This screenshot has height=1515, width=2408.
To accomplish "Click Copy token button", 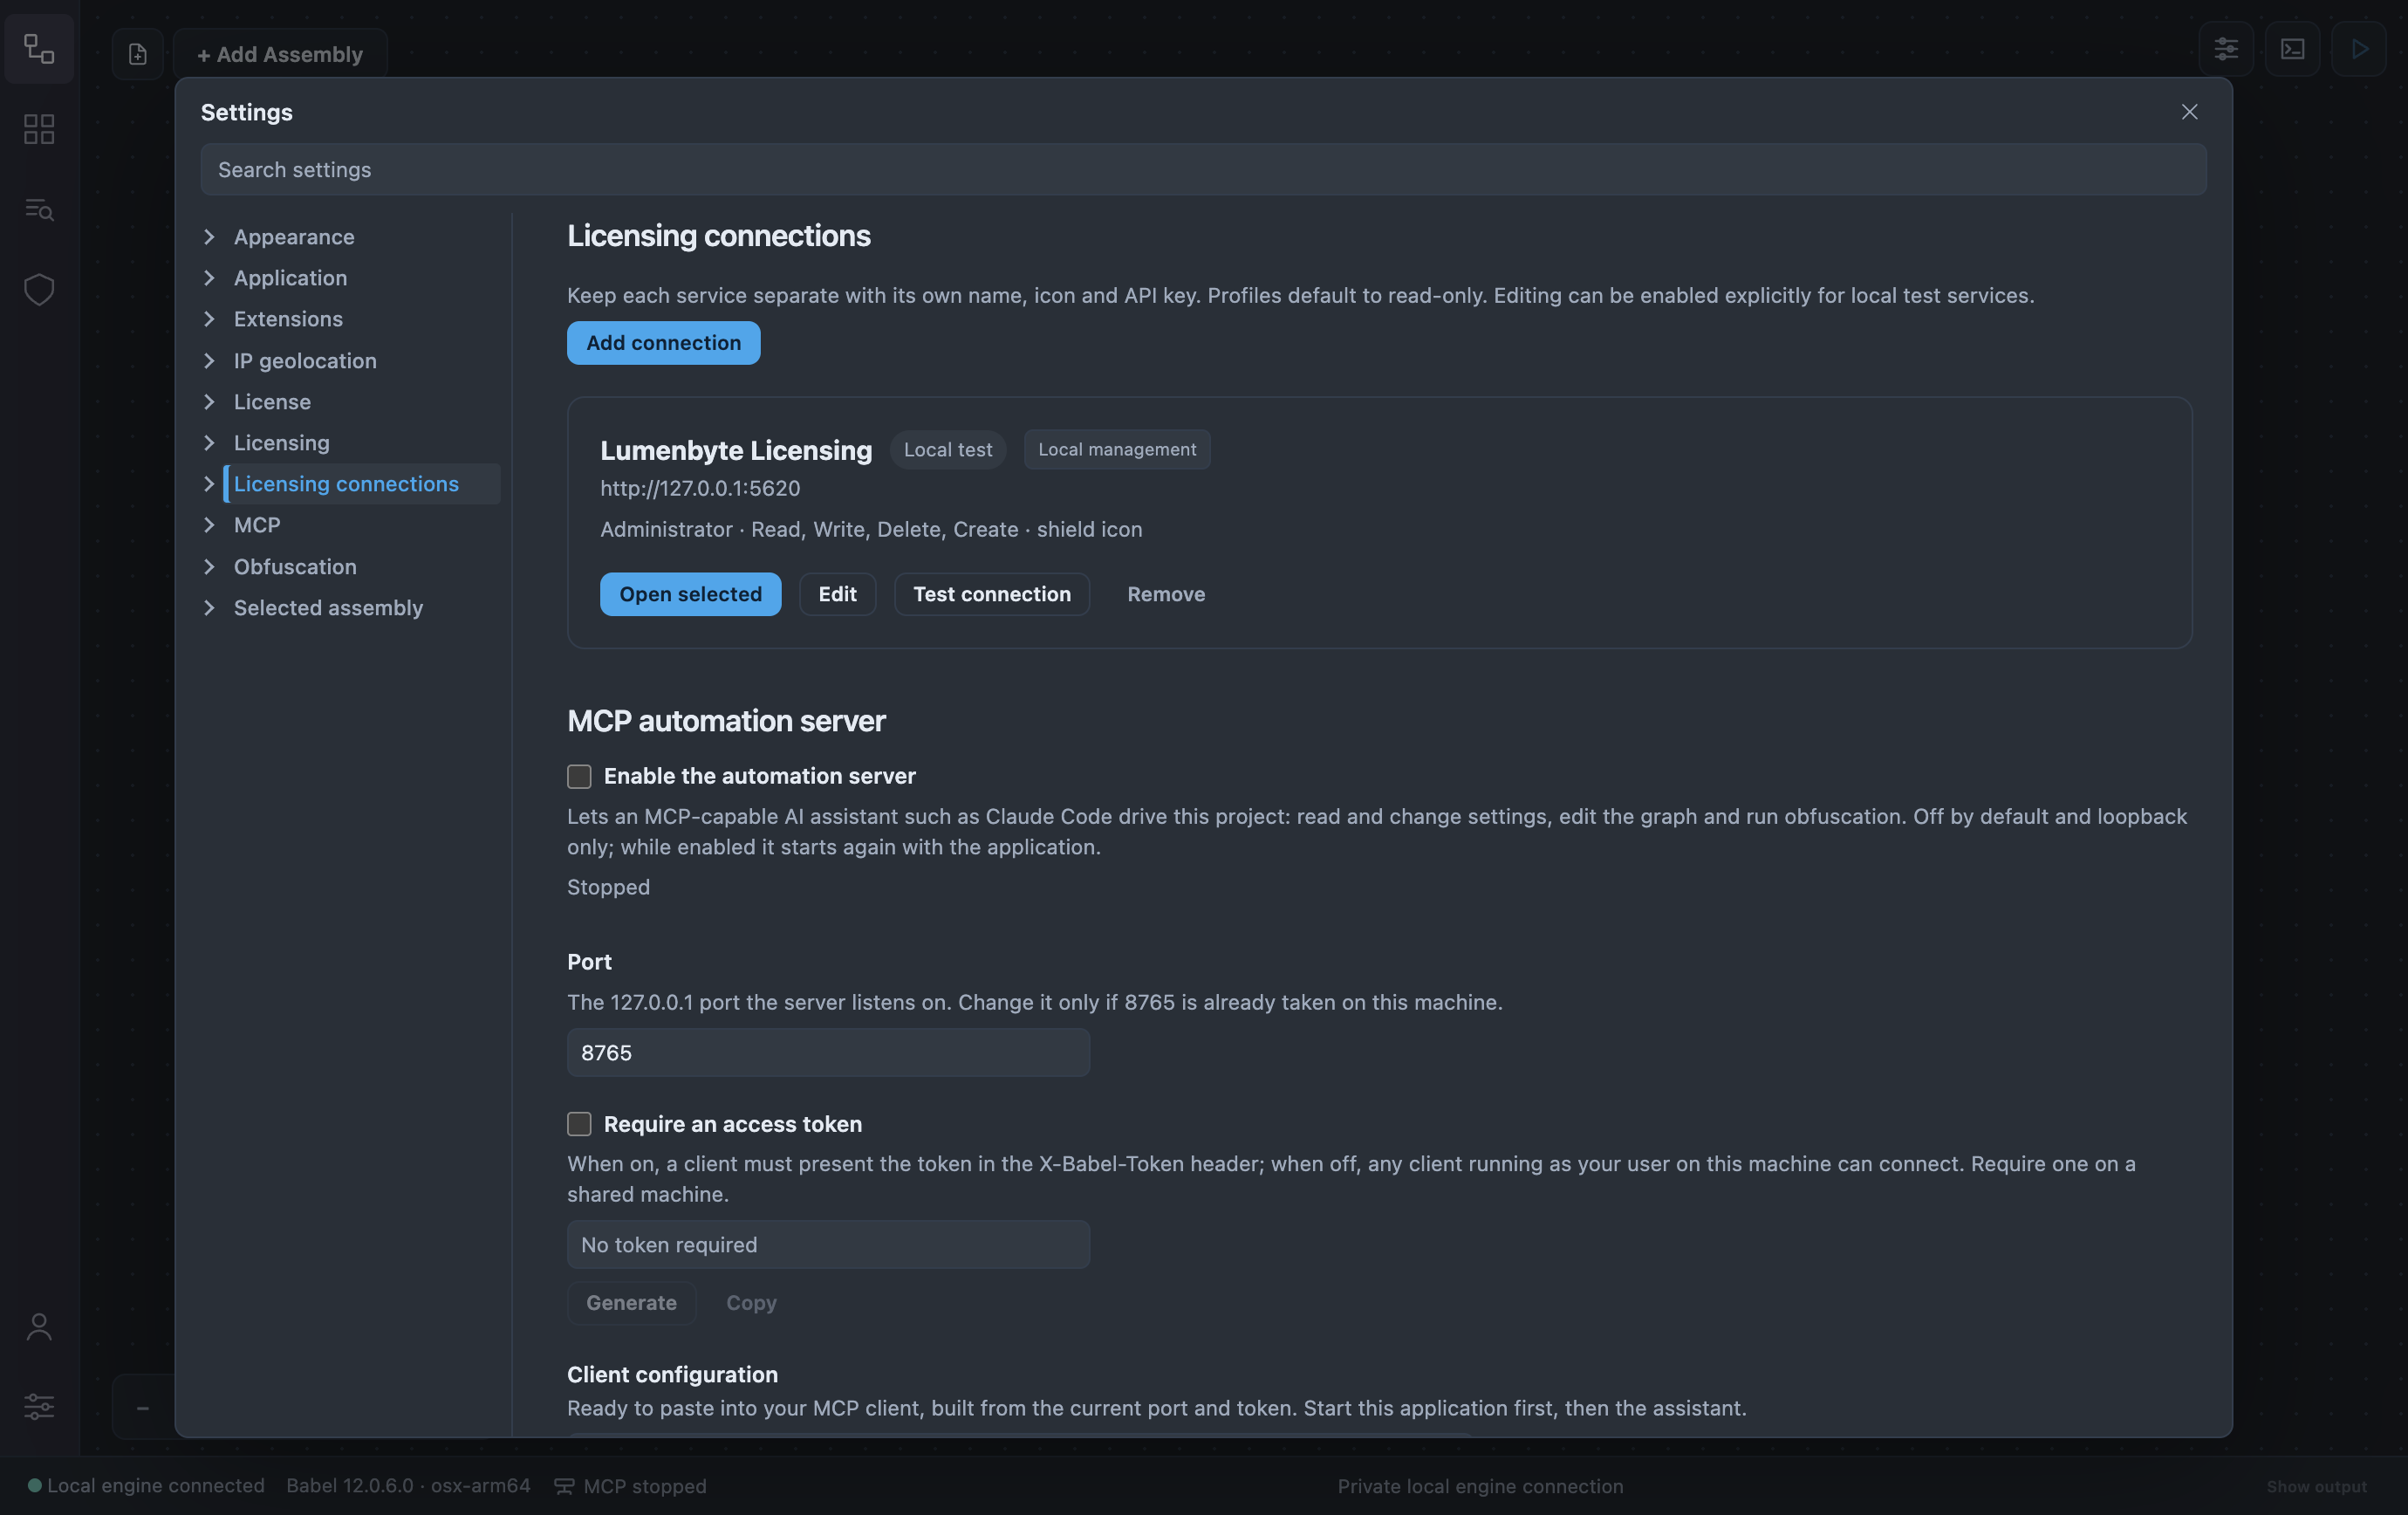I will click(751, 1303).
